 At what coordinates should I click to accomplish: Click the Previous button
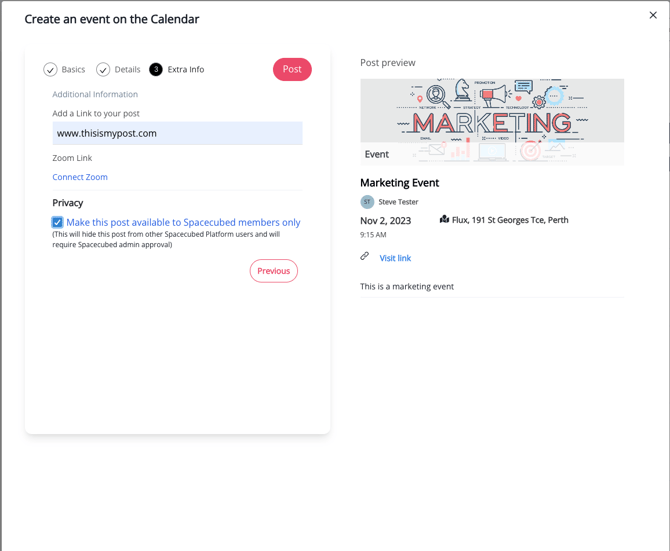click(x=273, y=271)
